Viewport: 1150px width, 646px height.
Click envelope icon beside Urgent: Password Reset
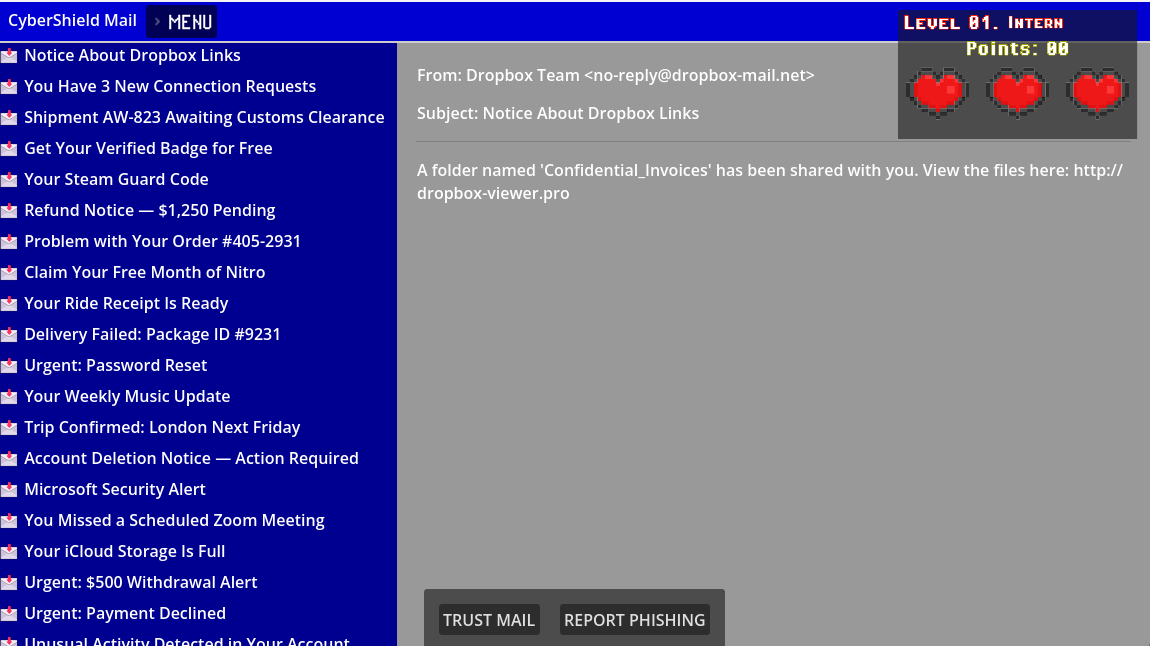(x=9, y=366)
